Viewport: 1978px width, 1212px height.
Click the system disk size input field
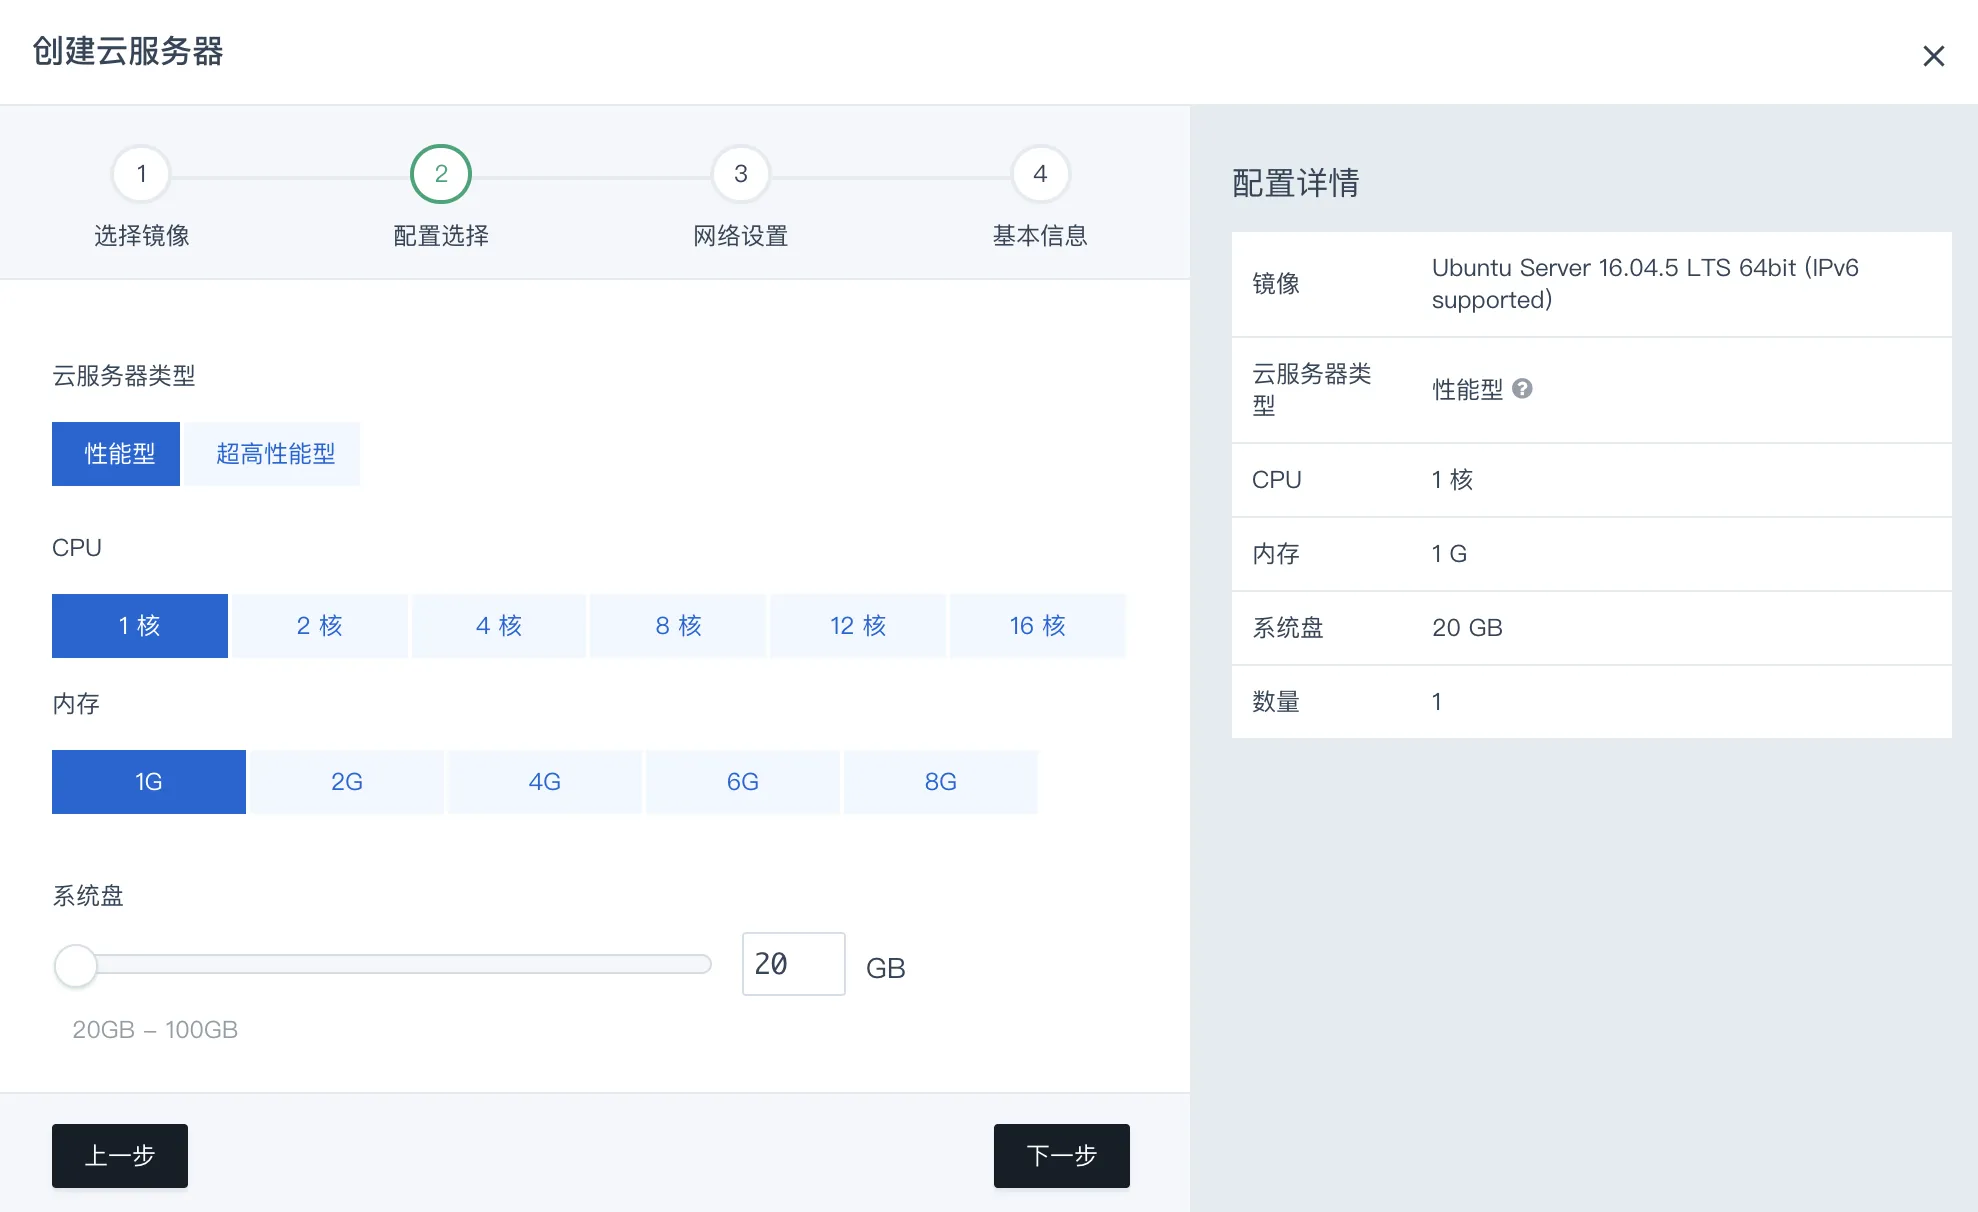pos(793,963)
